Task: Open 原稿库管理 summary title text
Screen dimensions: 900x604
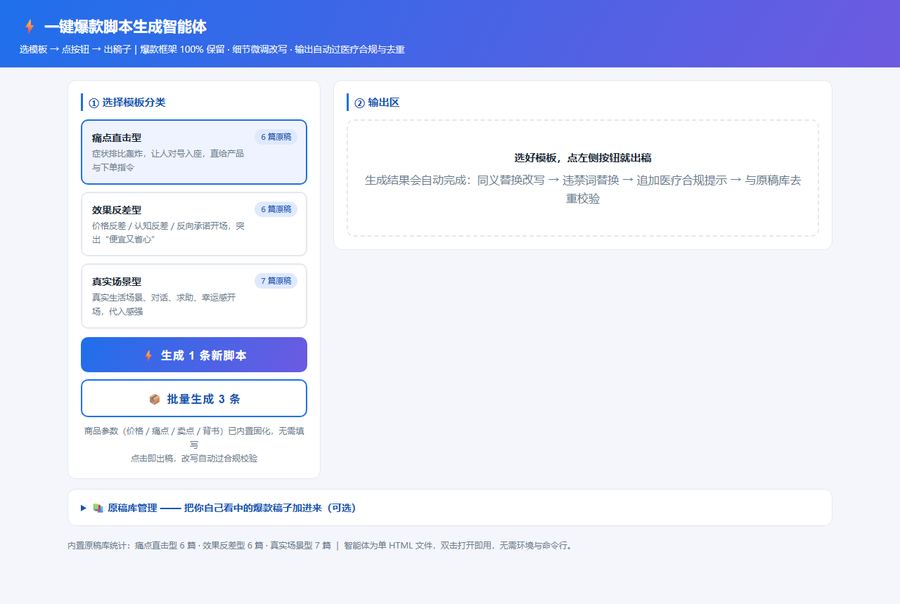Action: pos(231,508)
